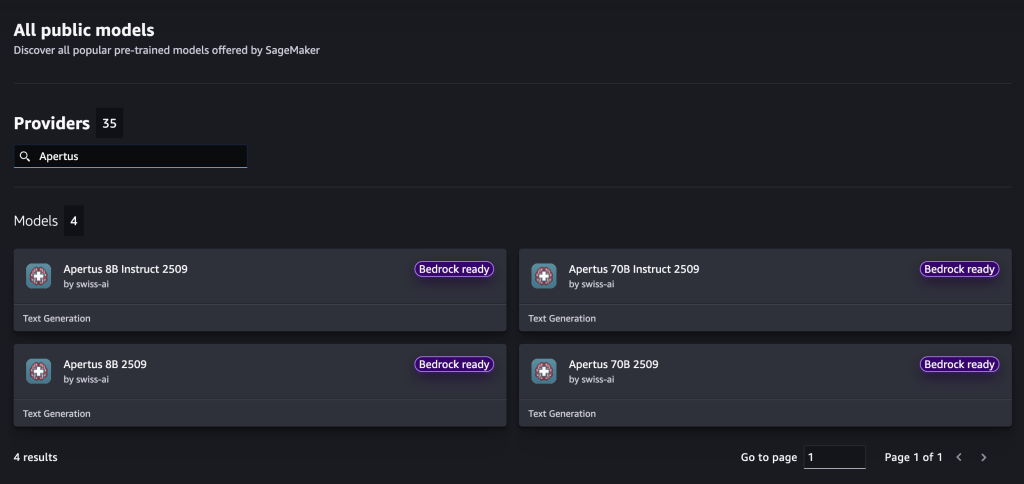Click the swiss-ai provider under Apertus 8B Instruct
1024x484 pixels.
point(86,284)
